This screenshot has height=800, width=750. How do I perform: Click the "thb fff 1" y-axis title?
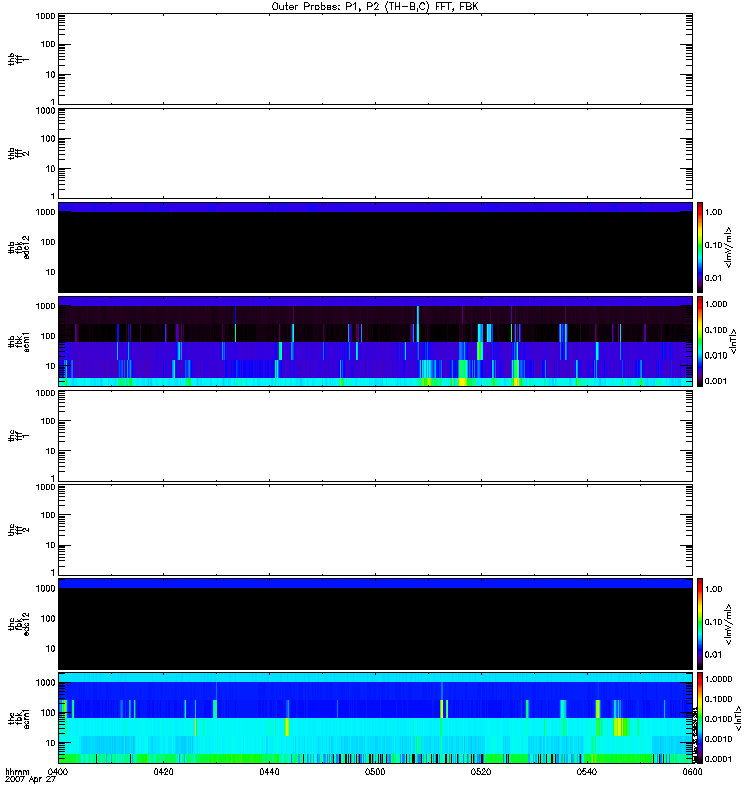point(19,59)
